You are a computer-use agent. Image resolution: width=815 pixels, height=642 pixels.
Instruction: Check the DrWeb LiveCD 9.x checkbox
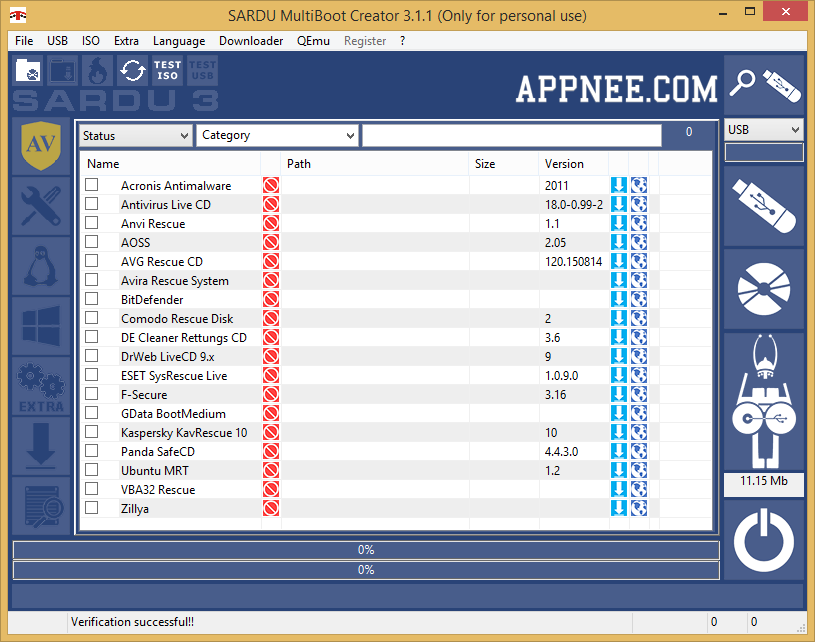pyautogui.click(x=91, y=356)
